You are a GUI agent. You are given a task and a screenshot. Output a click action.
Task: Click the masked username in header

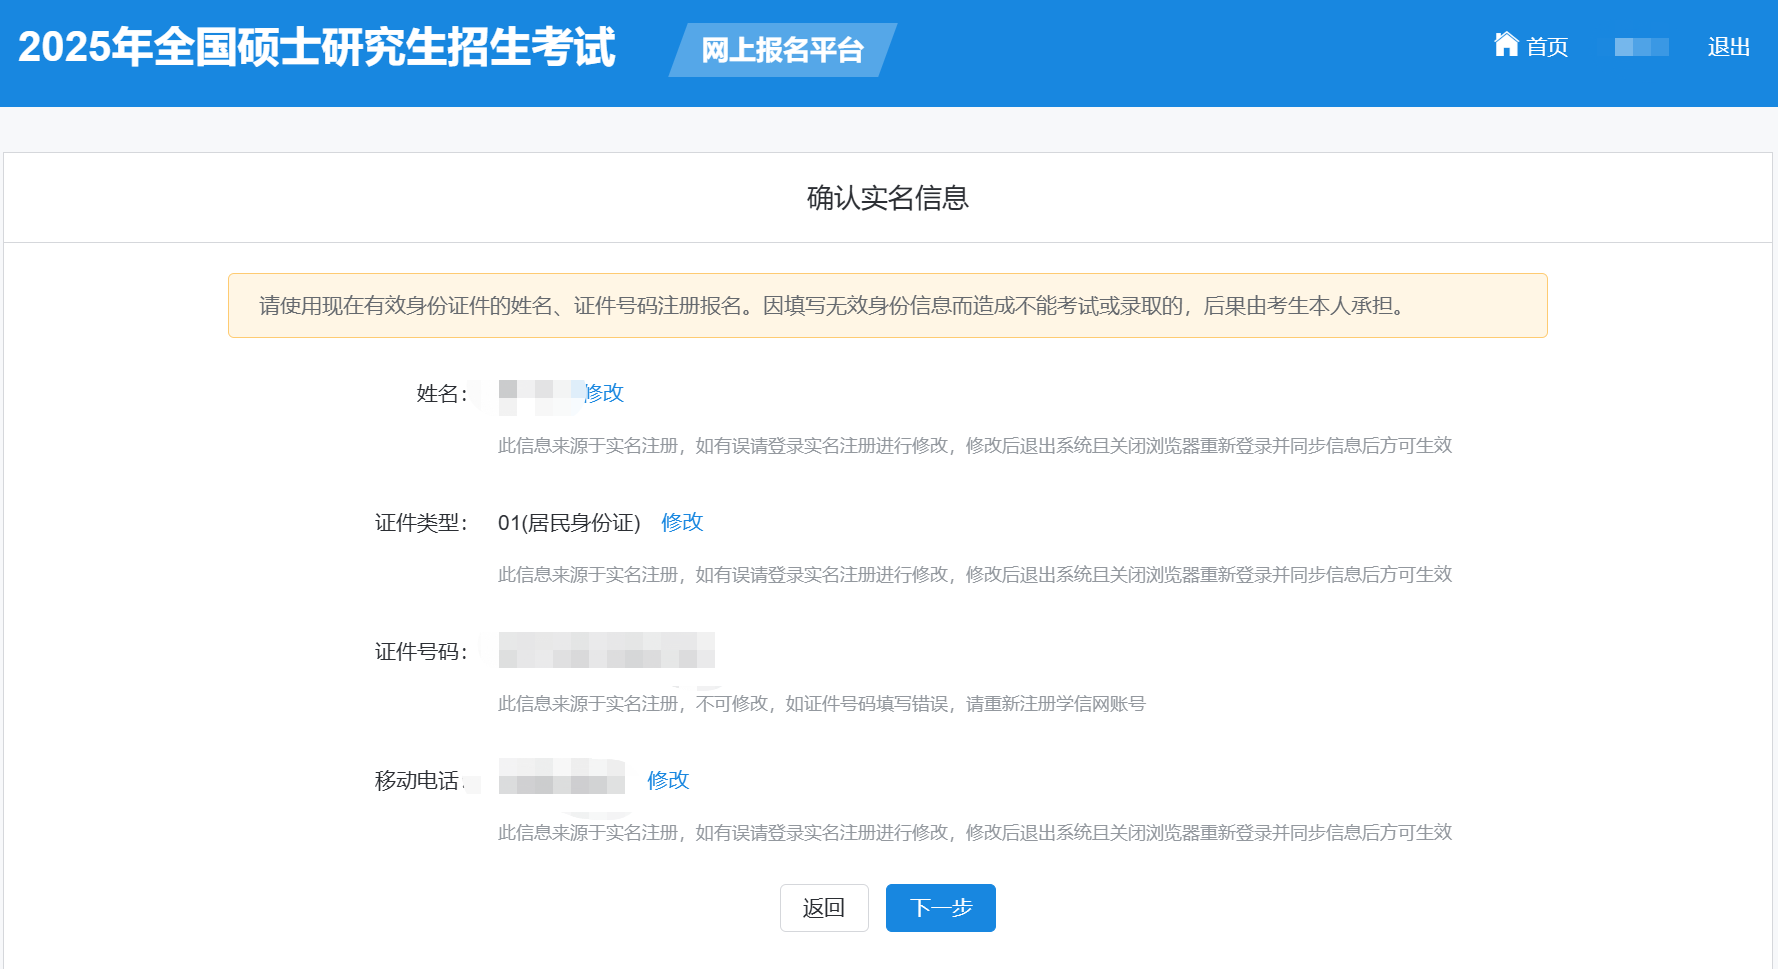(1640, 47)
